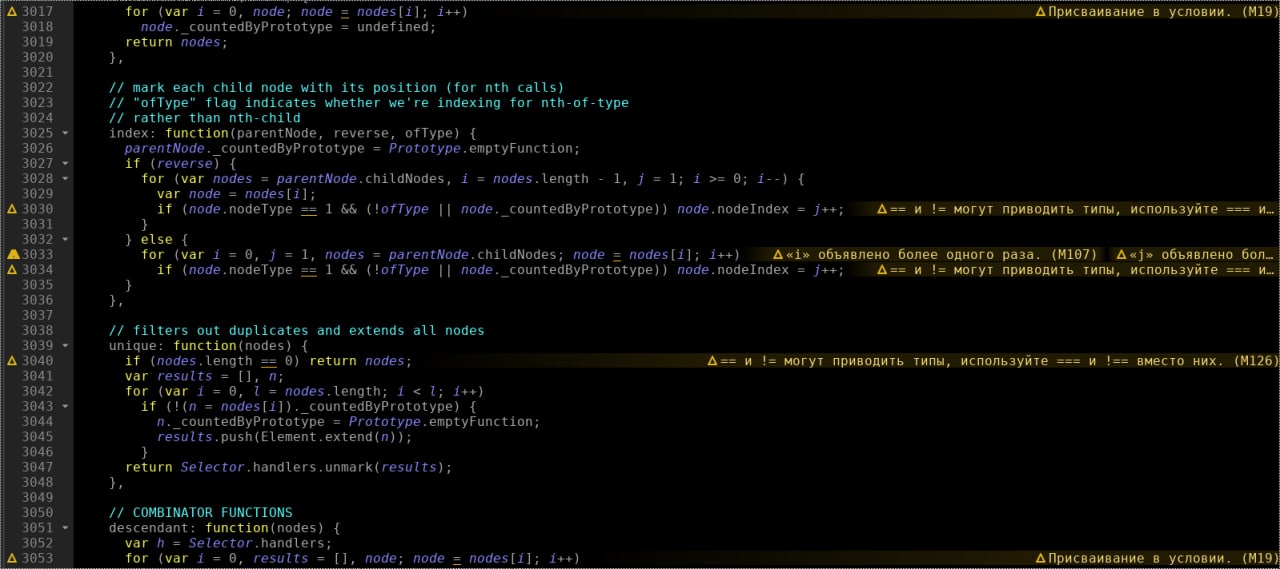Image resolution: width=1280 pixels, height=569 pixels.
Task: Place cursor in '// mark each child node' comment
Action: pos(336,88)
